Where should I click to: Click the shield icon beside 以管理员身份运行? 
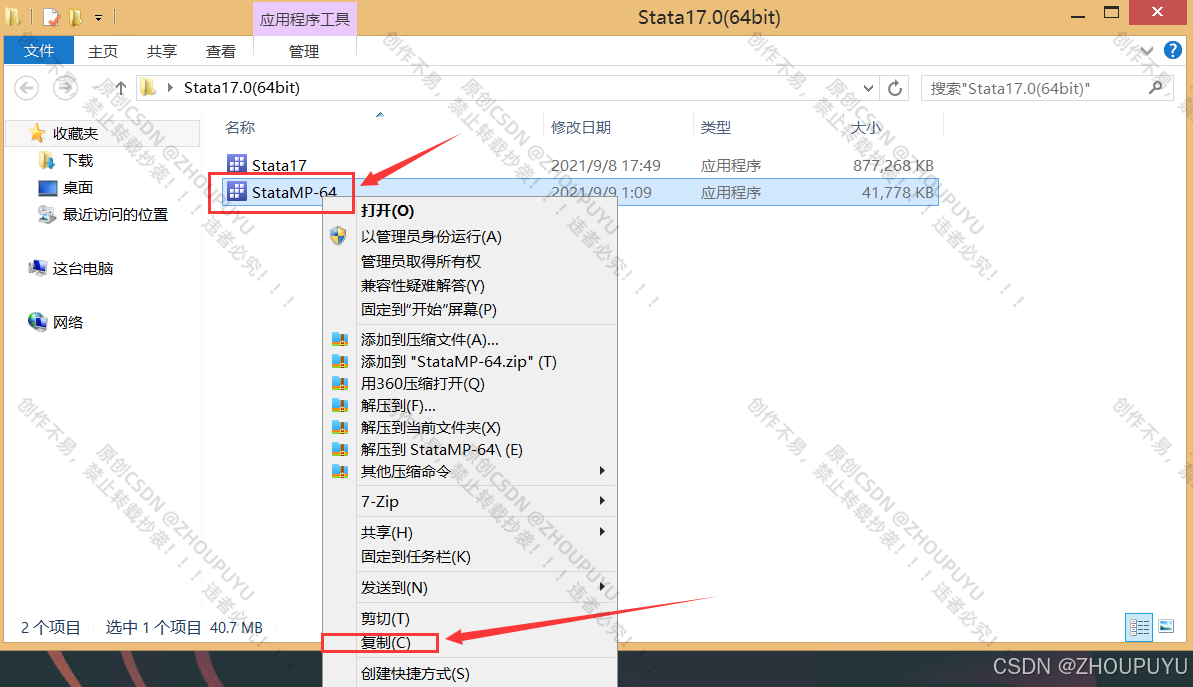(339, 236)
